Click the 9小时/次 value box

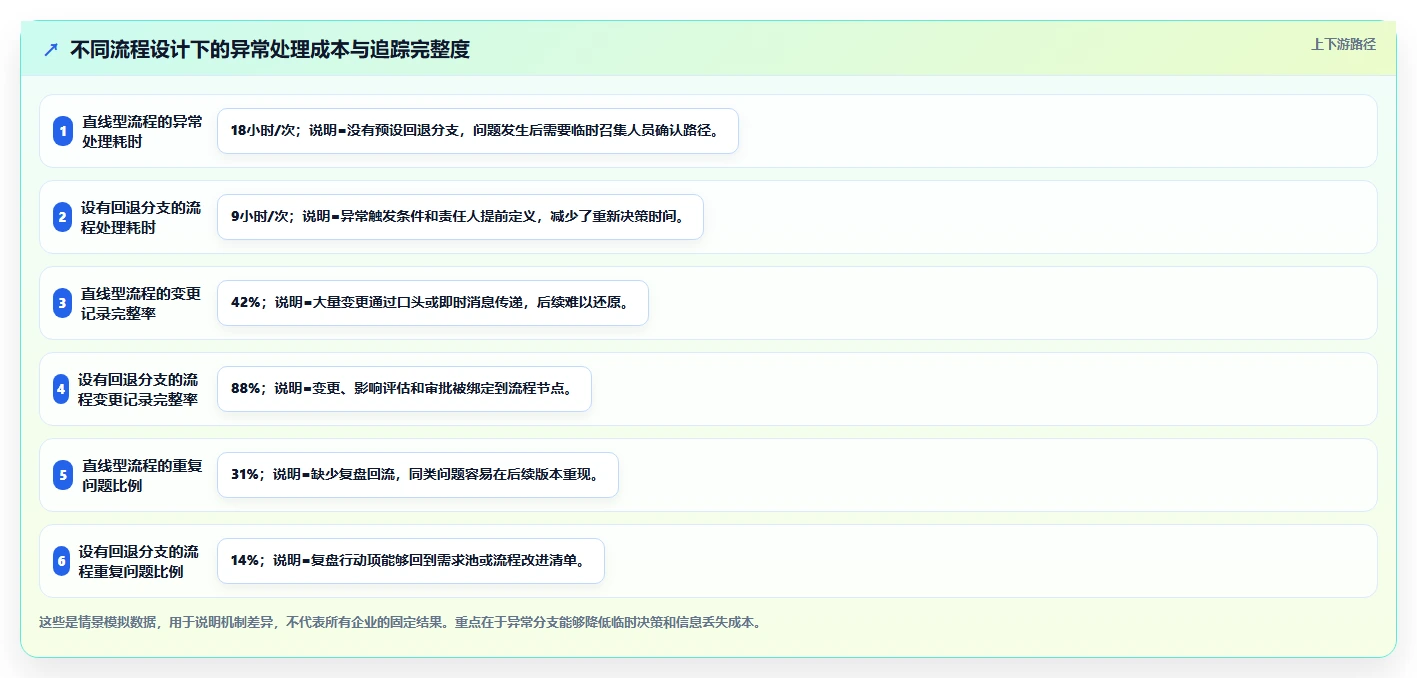[460, 217]
